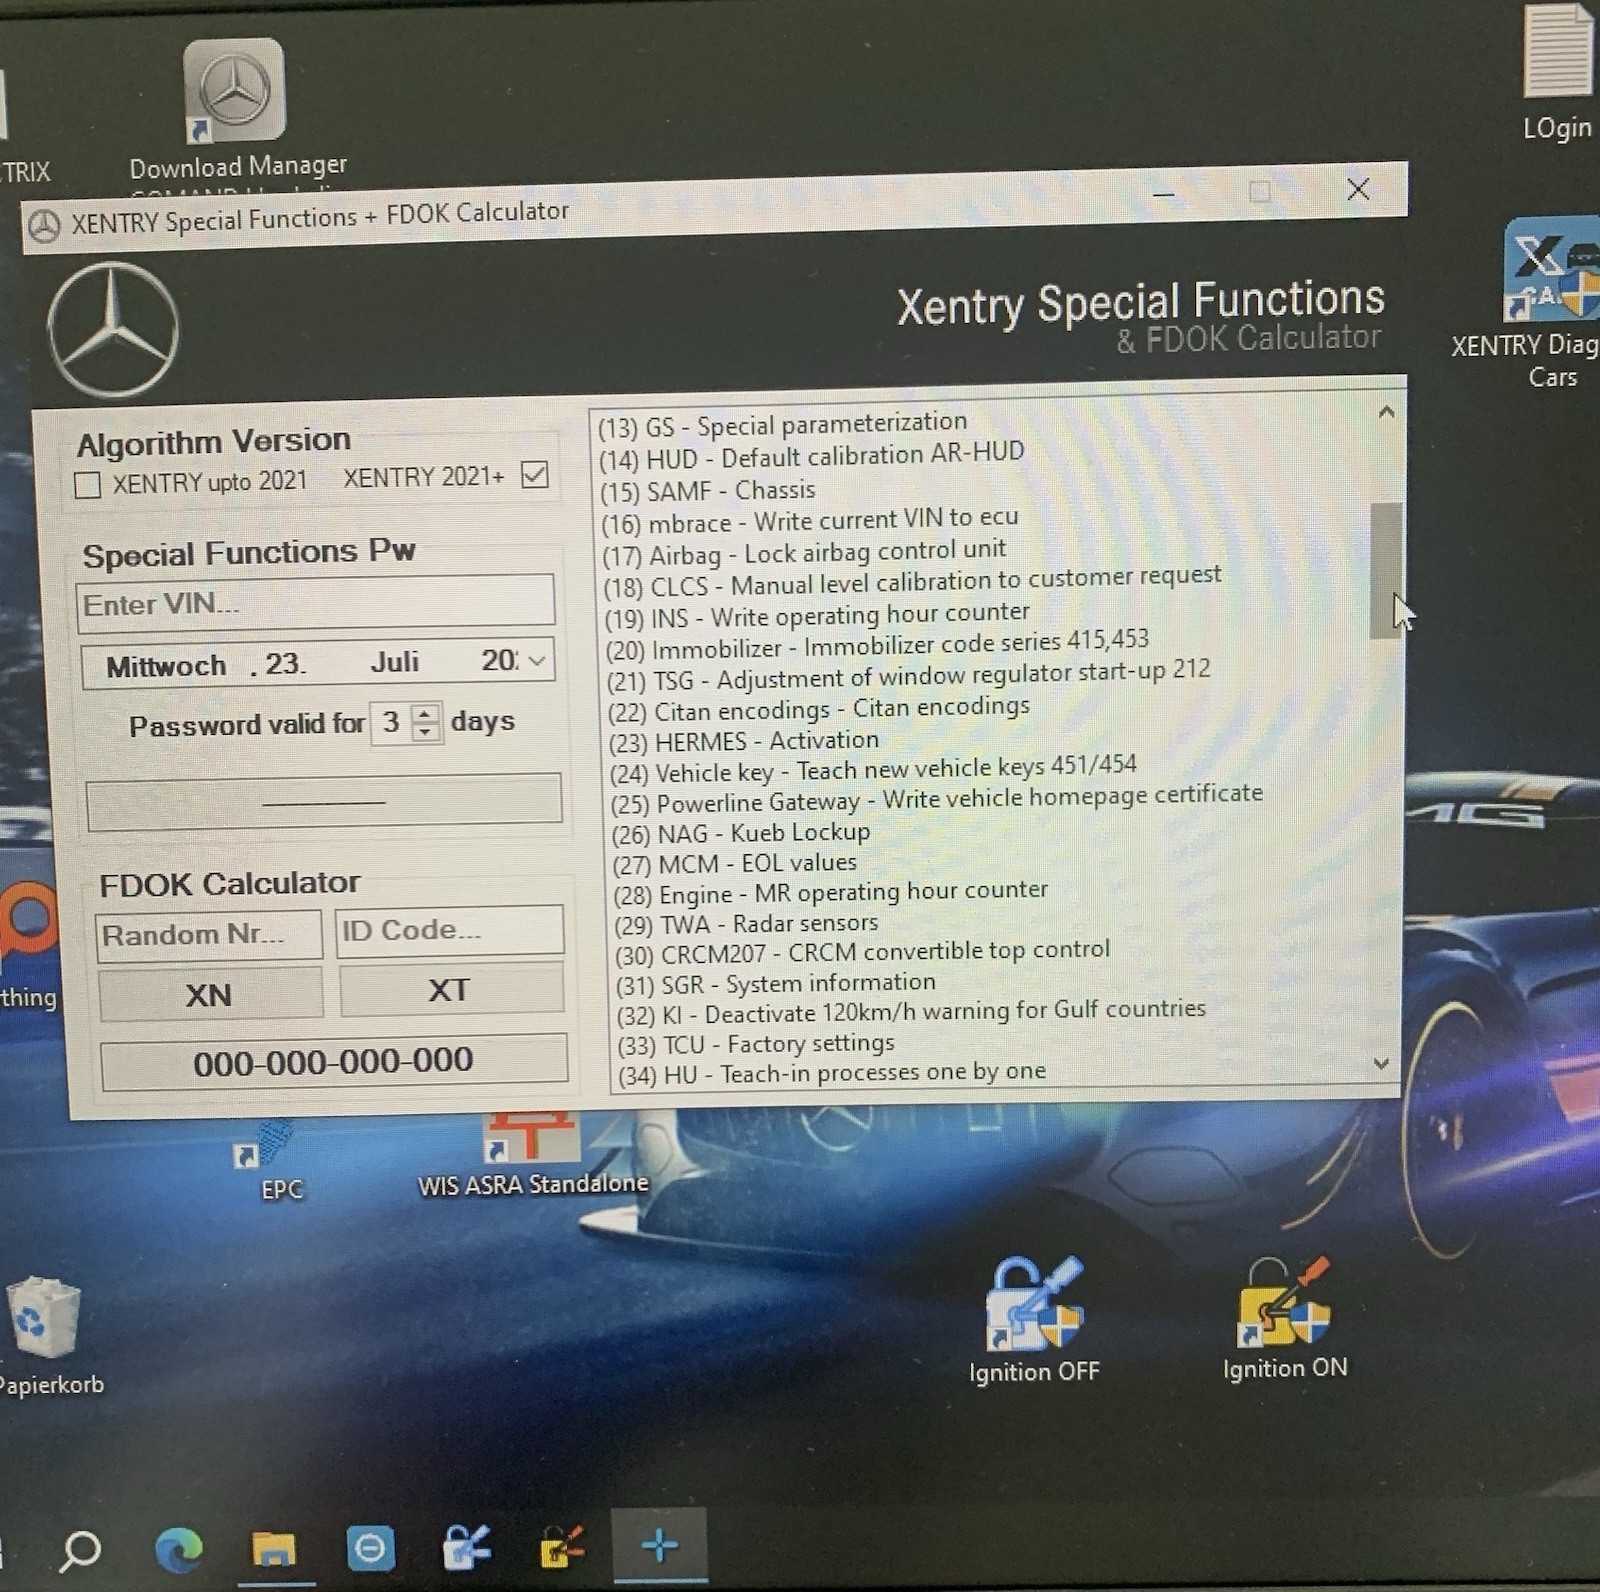
Task: Select (16) mbrace - Write current VIN to ecu
Action: (x=810, y=520)
